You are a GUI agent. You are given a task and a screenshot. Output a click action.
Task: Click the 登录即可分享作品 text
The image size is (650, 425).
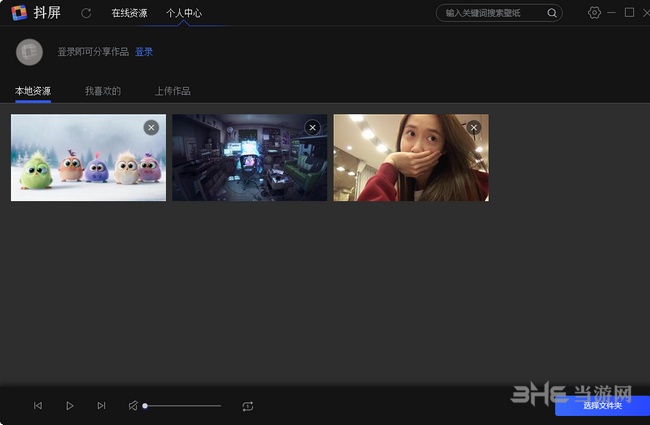point(93,52)
